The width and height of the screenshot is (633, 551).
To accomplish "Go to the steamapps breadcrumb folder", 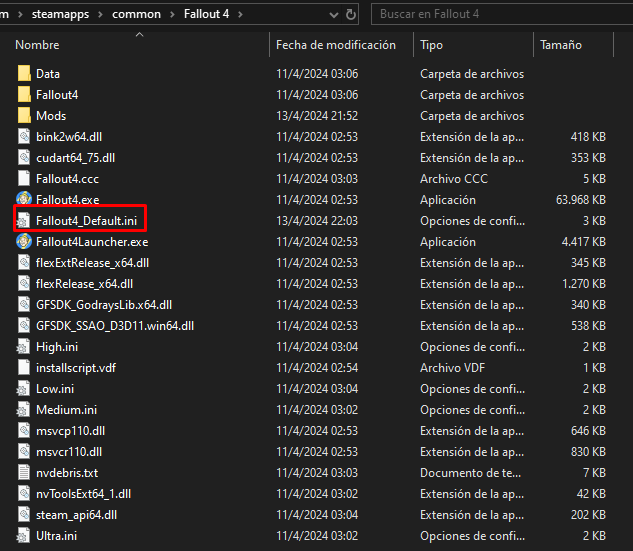I will click(61, 14).
